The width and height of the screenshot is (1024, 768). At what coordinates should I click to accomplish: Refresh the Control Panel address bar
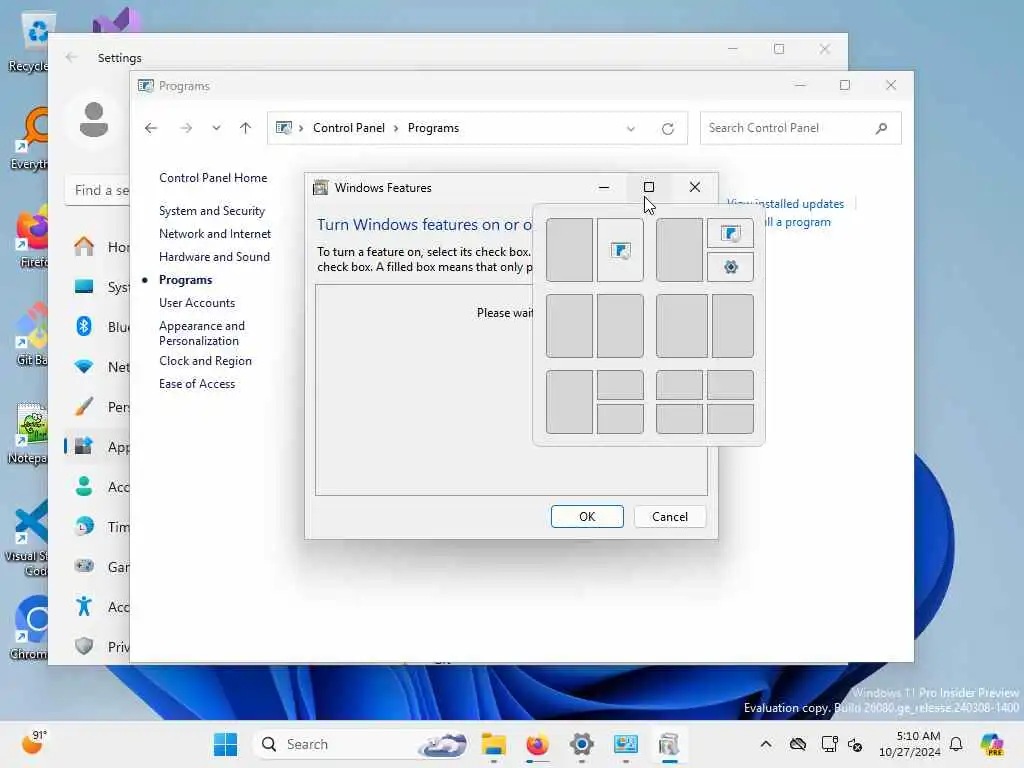tap(667, 129)
